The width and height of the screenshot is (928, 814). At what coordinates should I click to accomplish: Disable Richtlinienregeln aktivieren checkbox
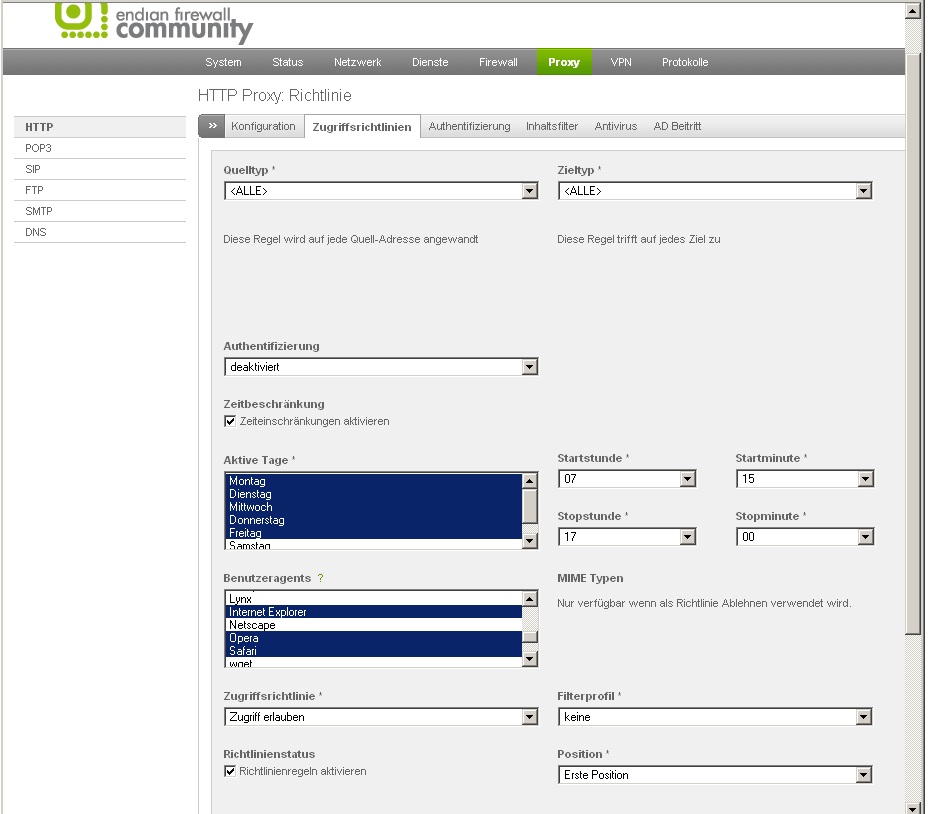230,772
